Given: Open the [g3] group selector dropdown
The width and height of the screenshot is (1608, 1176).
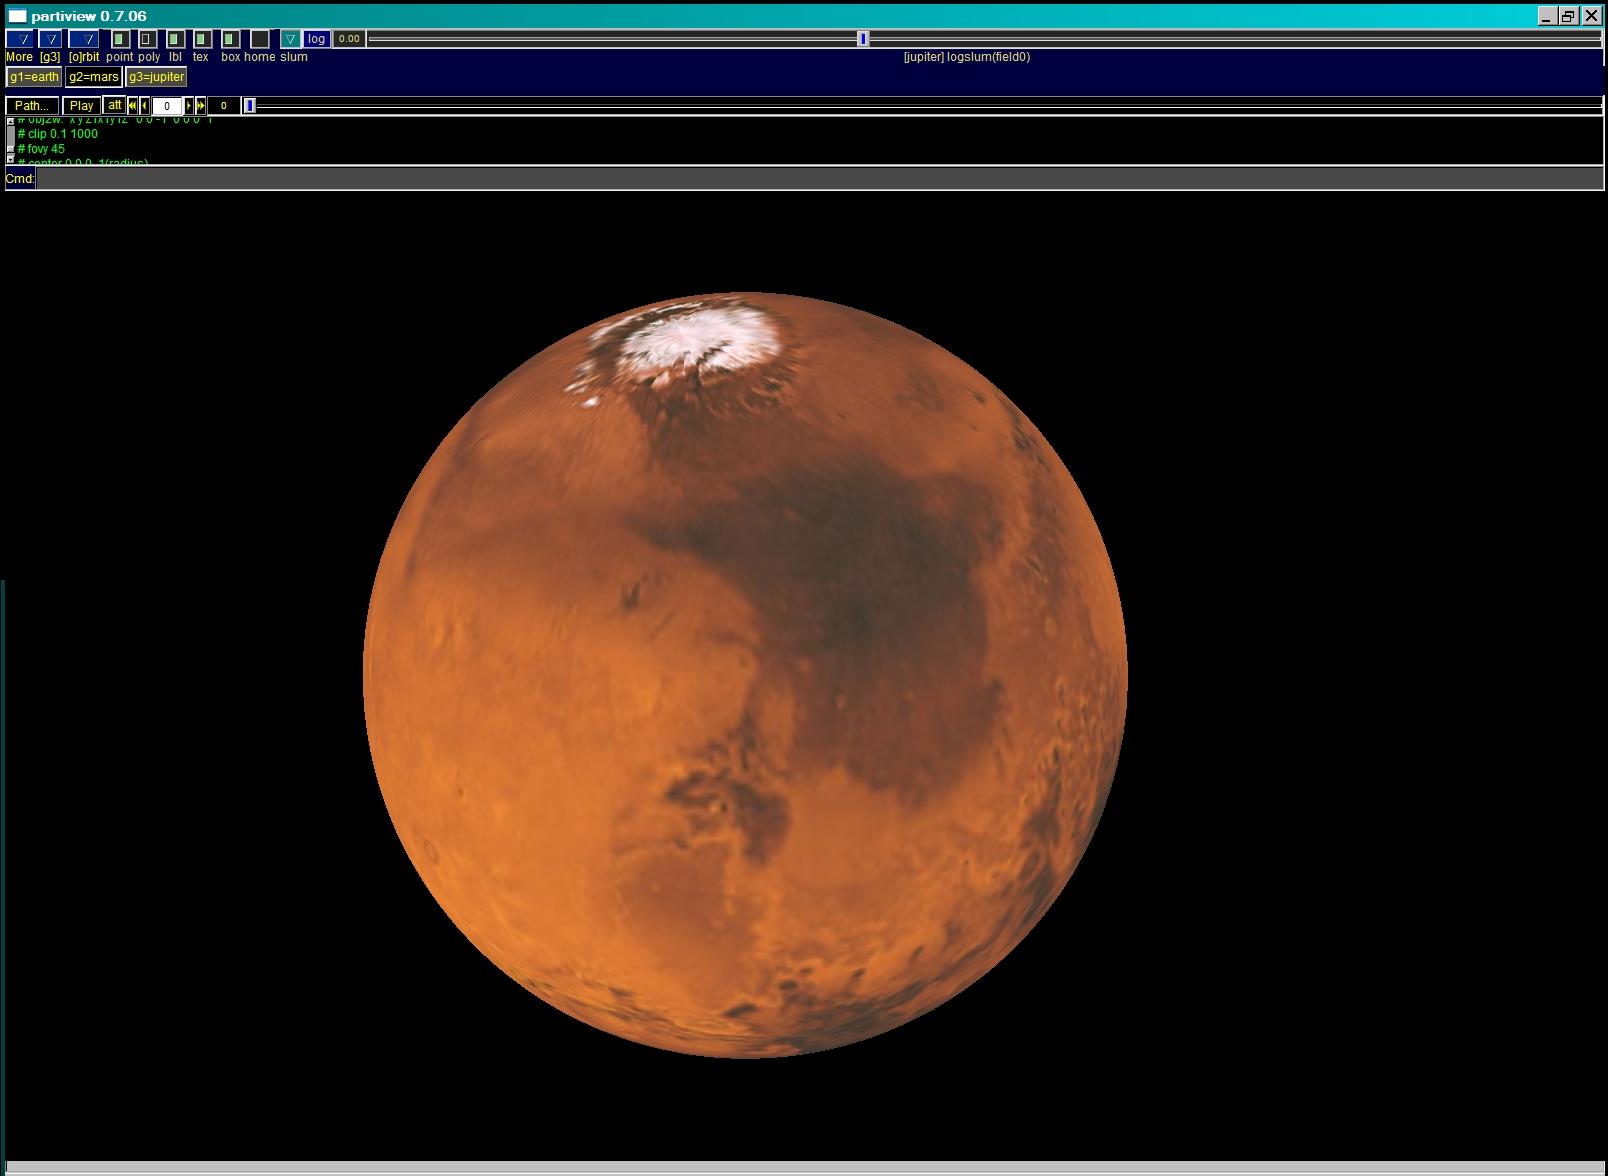Looking at the screenshot, I should [x=50, y=39].
